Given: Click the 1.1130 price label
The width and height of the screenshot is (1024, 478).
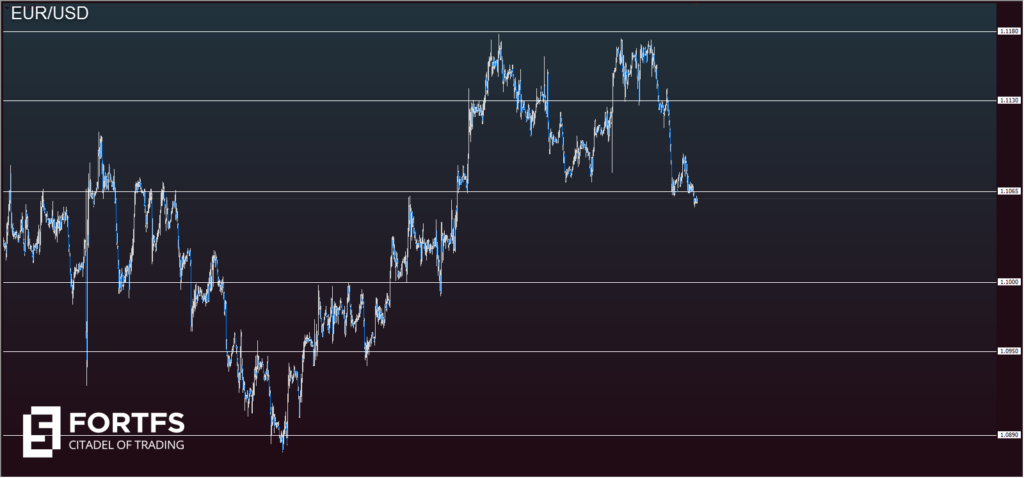Looking at the screenshot, I should [1008, 101].
